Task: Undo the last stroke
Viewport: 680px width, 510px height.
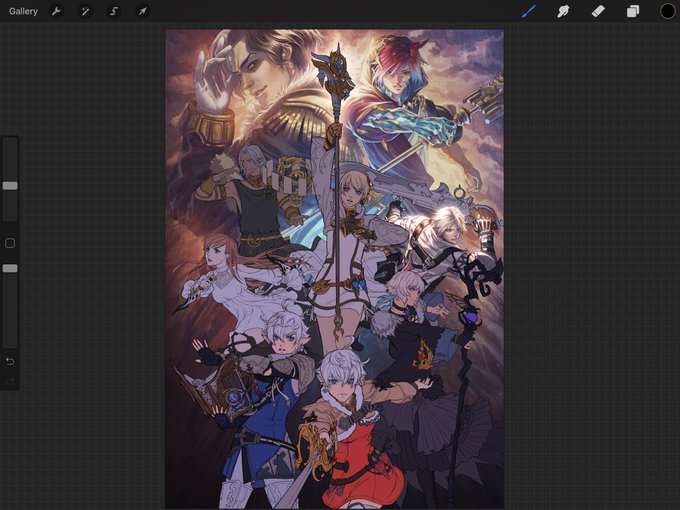Action: 10,361
